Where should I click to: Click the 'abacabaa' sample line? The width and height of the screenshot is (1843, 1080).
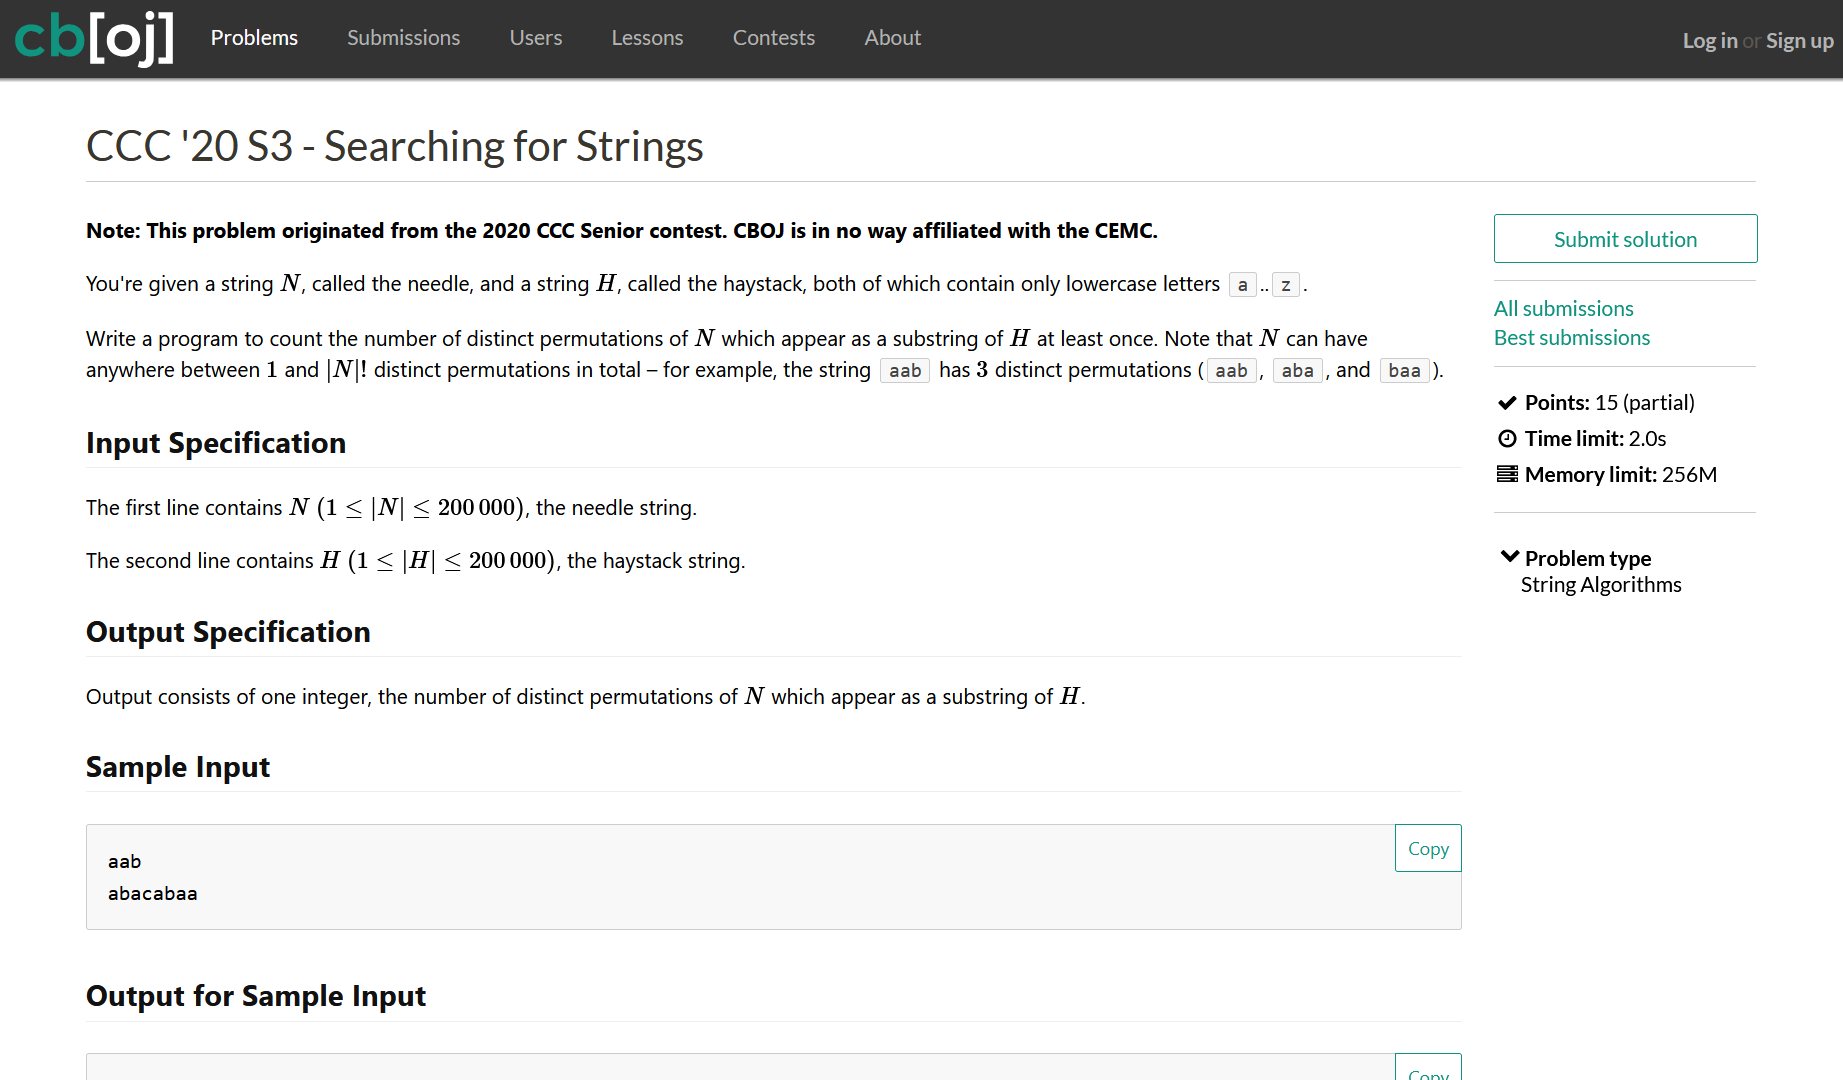(x=153, y=894)
